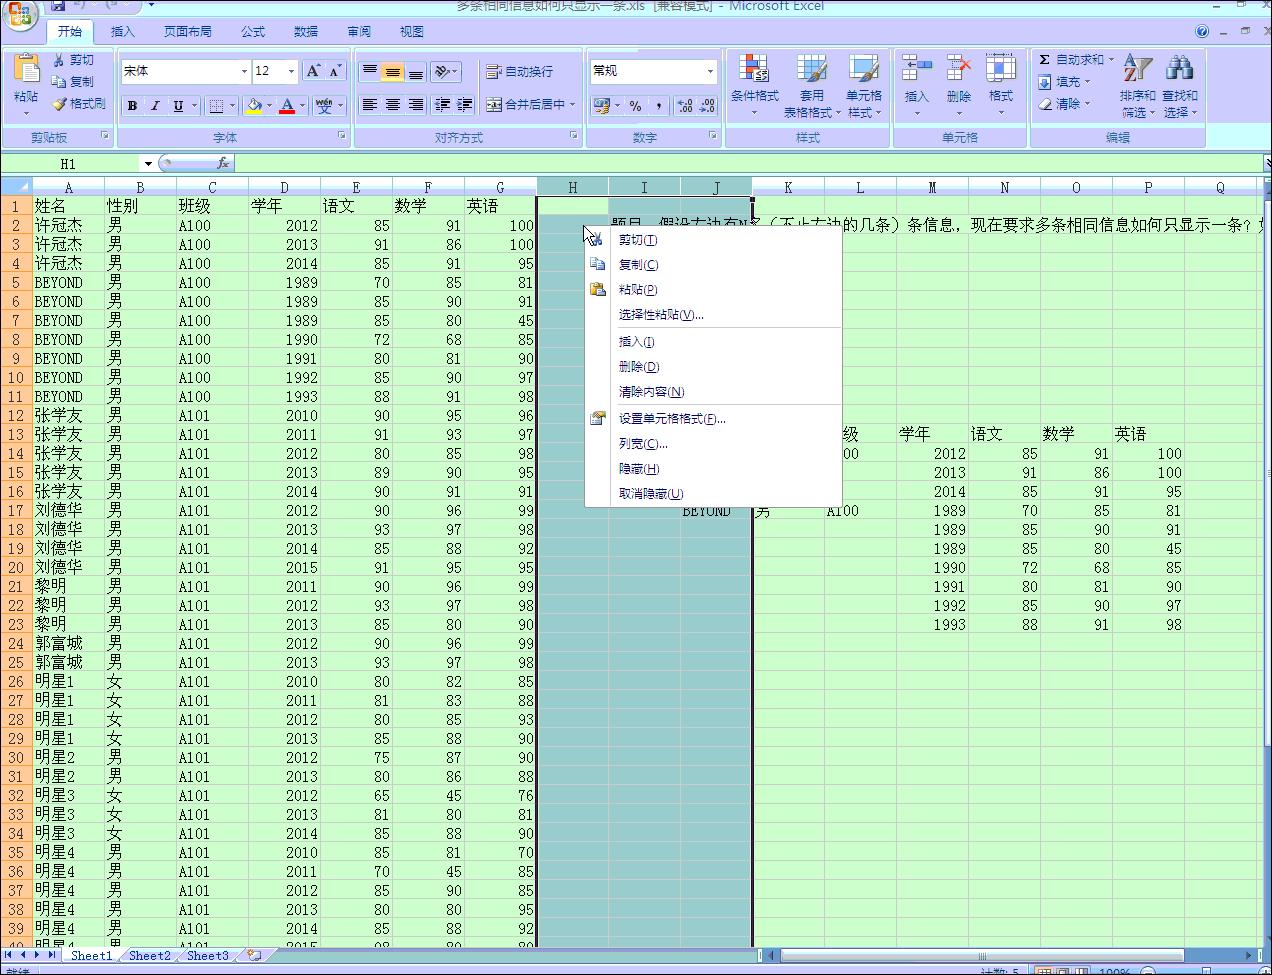The height and width of the screenshot is (975, 1272).
Task: Click the Sort and Filter (排序和筛选) icon
Action: 1137,70
